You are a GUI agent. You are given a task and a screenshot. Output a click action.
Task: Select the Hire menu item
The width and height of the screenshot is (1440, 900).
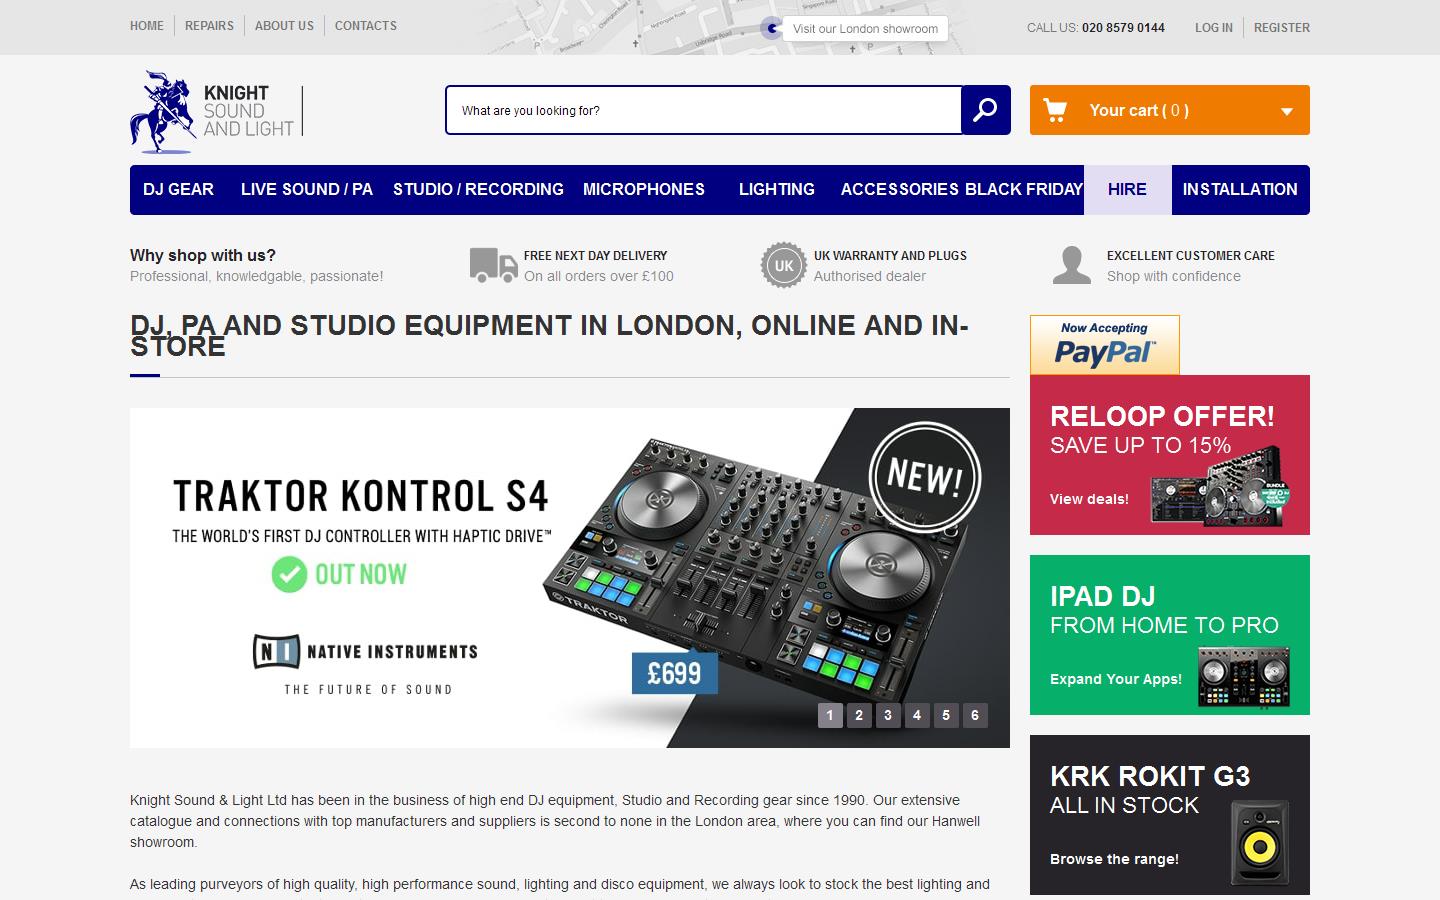tap(1127, 190)
